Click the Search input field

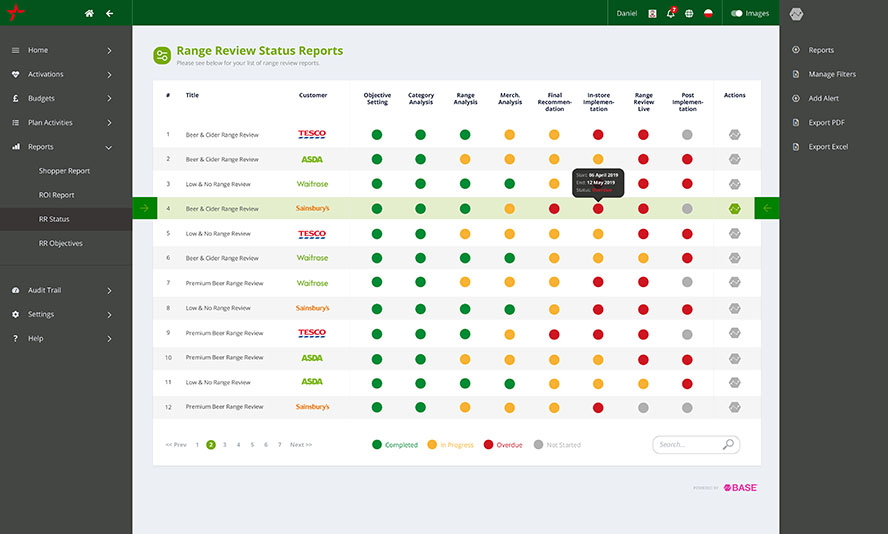click(x=686, y=445)
